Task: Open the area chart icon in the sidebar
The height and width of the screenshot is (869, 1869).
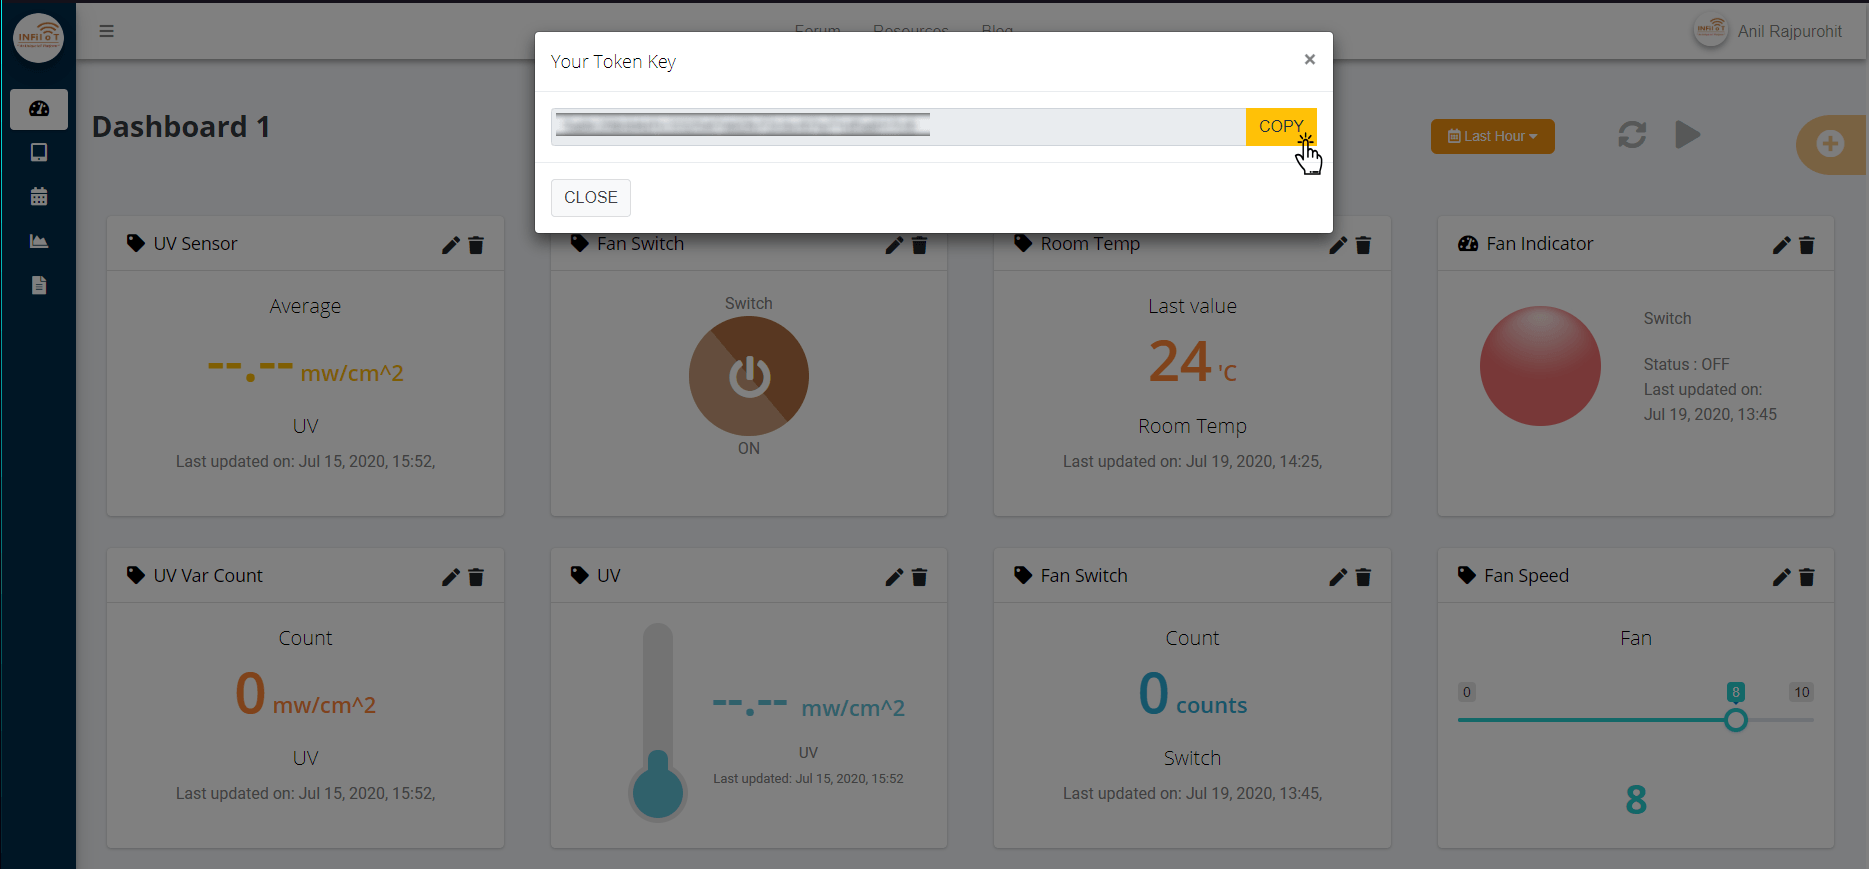Action: coord(39,241)
